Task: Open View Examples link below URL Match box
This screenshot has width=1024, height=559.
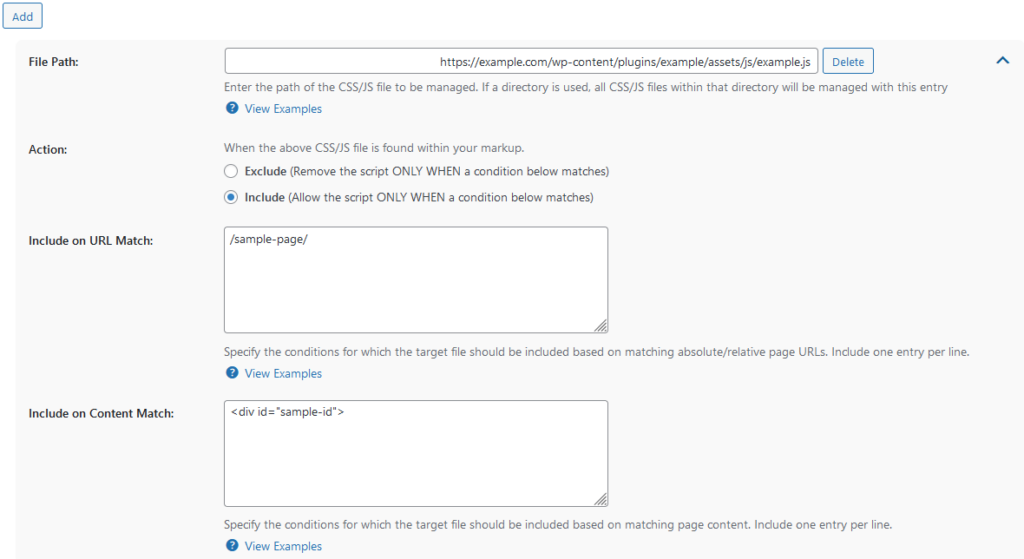Action: [x=283, y=373]
